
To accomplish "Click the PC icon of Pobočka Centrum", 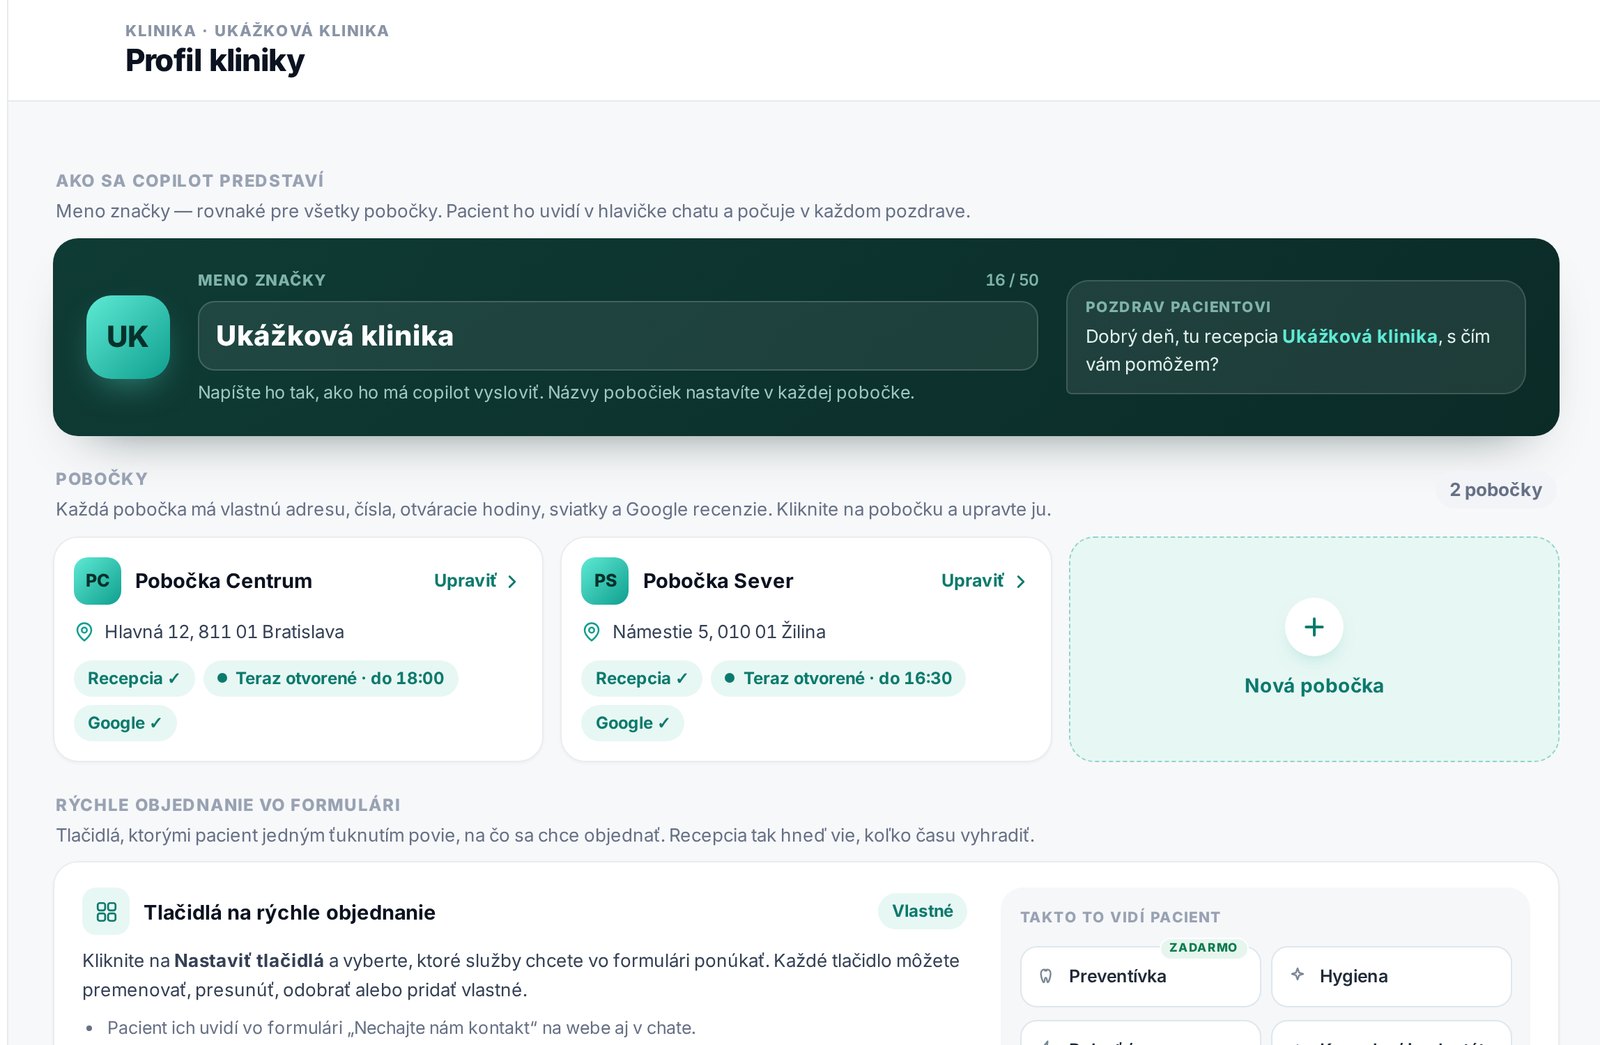I will (97, 581).
